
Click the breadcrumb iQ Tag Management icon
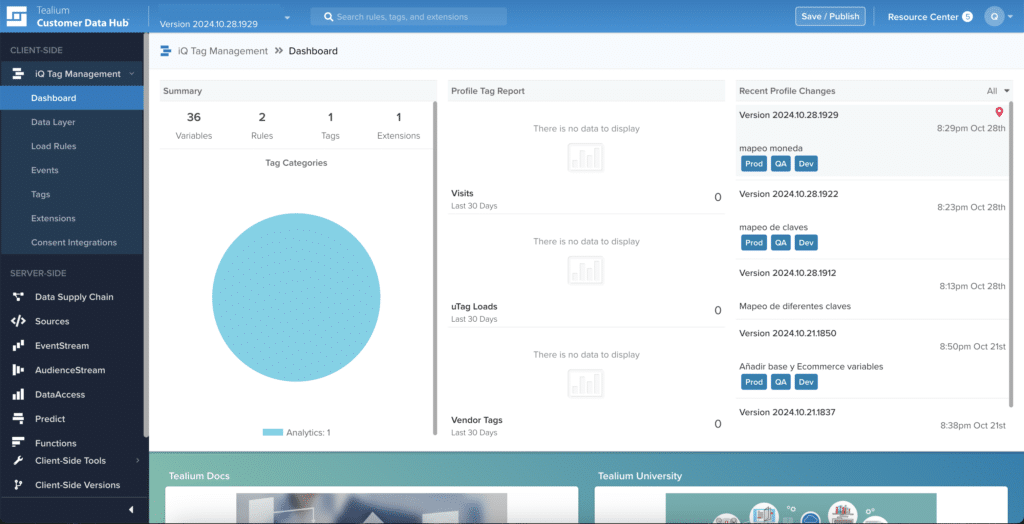(x=166, y=50)
